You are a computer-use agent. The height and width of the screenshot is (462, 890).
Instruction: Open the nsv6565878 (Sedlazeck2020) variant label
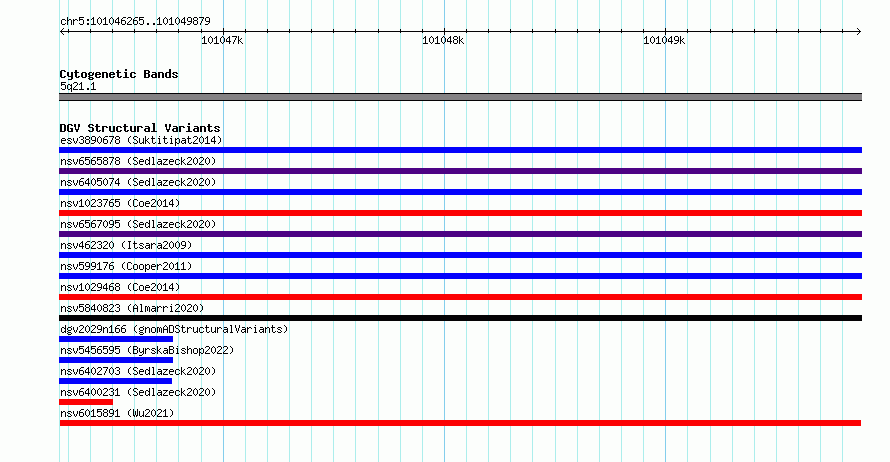tap(138, 161)
